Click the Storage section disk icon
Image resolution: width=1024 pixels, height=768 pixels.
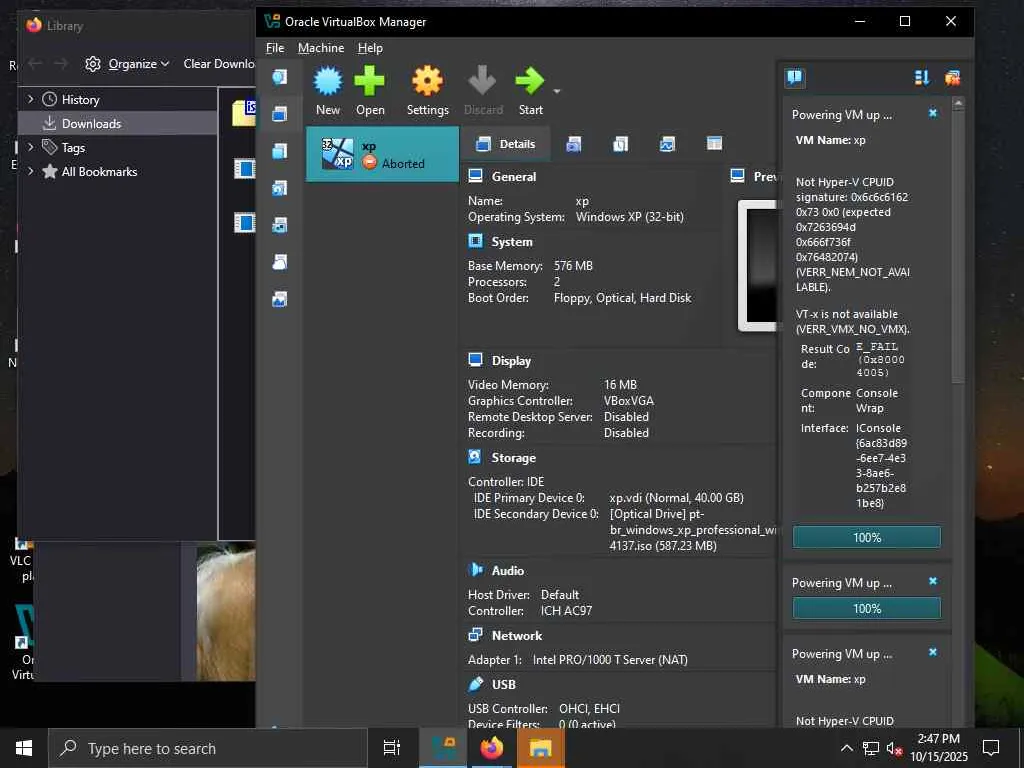point(475,457)
